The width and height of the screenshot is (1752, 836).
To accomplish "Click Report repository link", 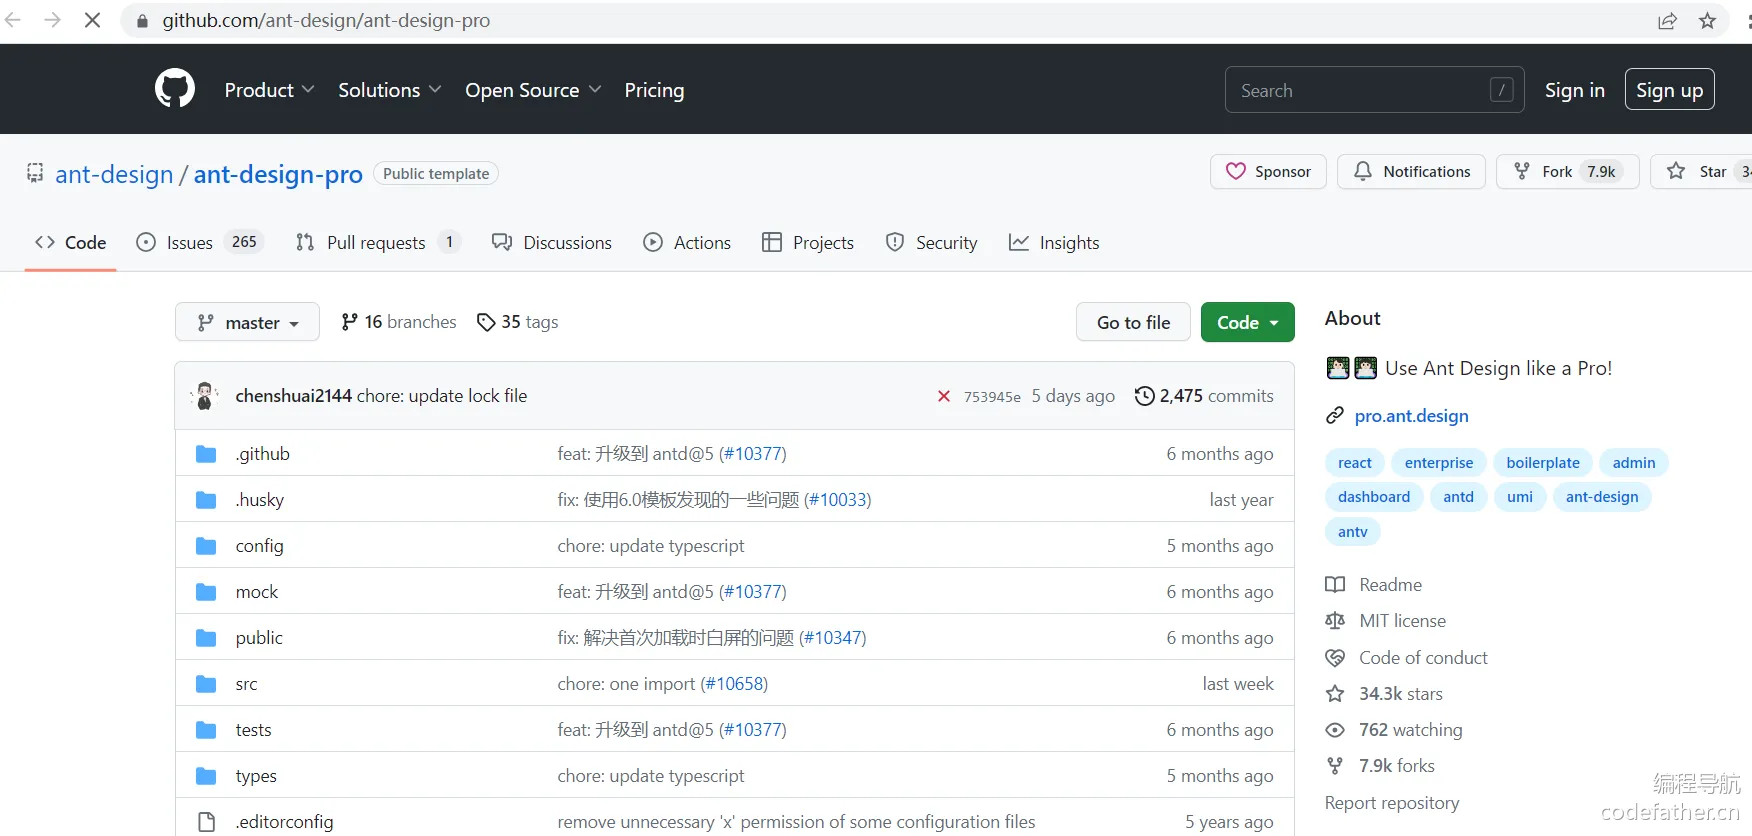I will (1392, 803).
